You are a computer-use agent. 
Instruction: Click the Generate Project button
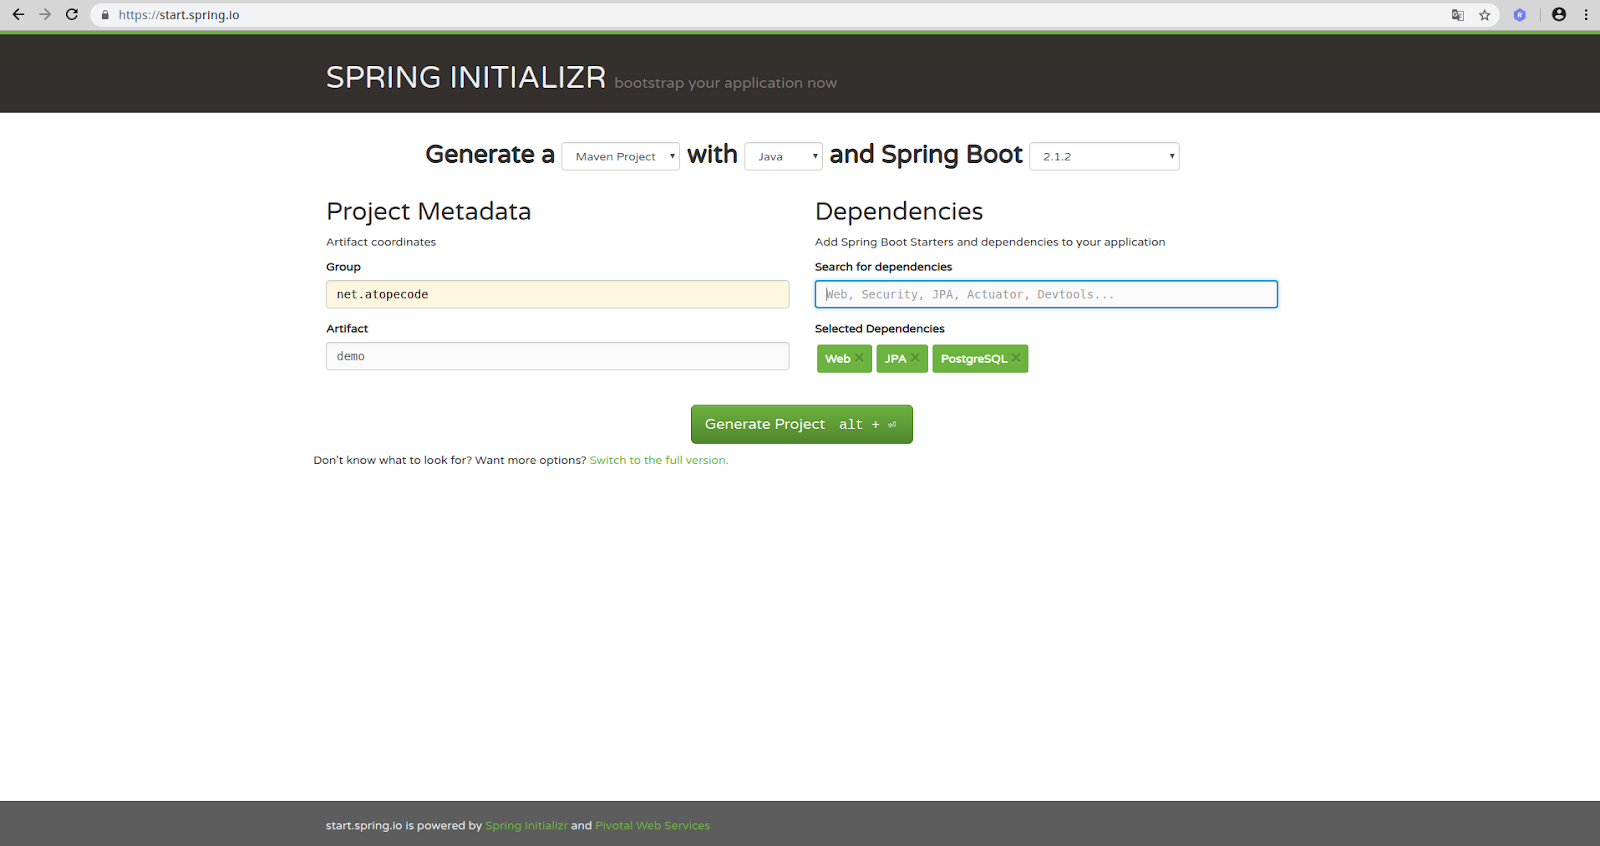pyautogui.click(x=802, y=424)
